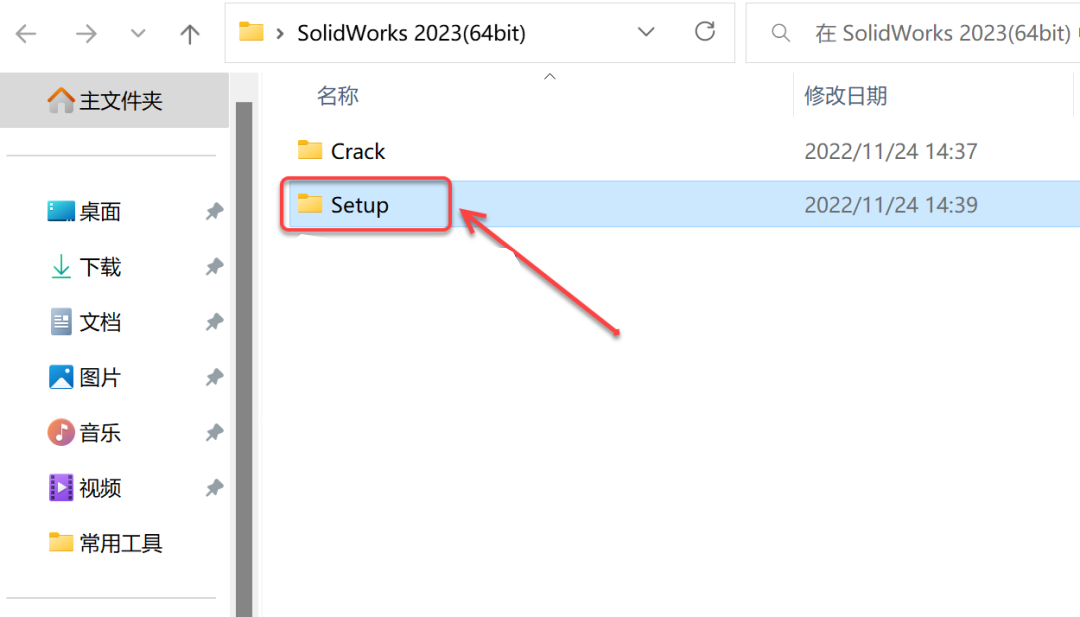Unpin 下载 from quick access
The width and height of the screenshot is (1080, 617).
click(213, 267)
